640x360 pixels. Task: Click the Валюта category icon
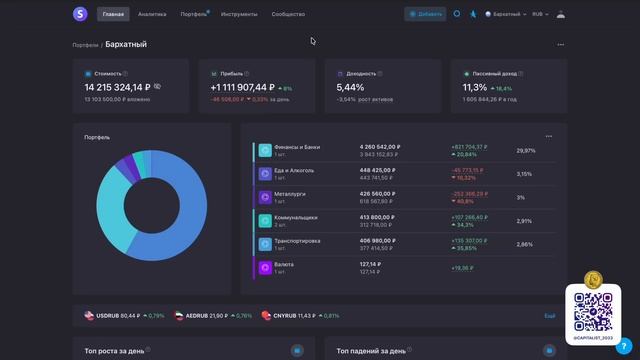[x=265, y=268]
